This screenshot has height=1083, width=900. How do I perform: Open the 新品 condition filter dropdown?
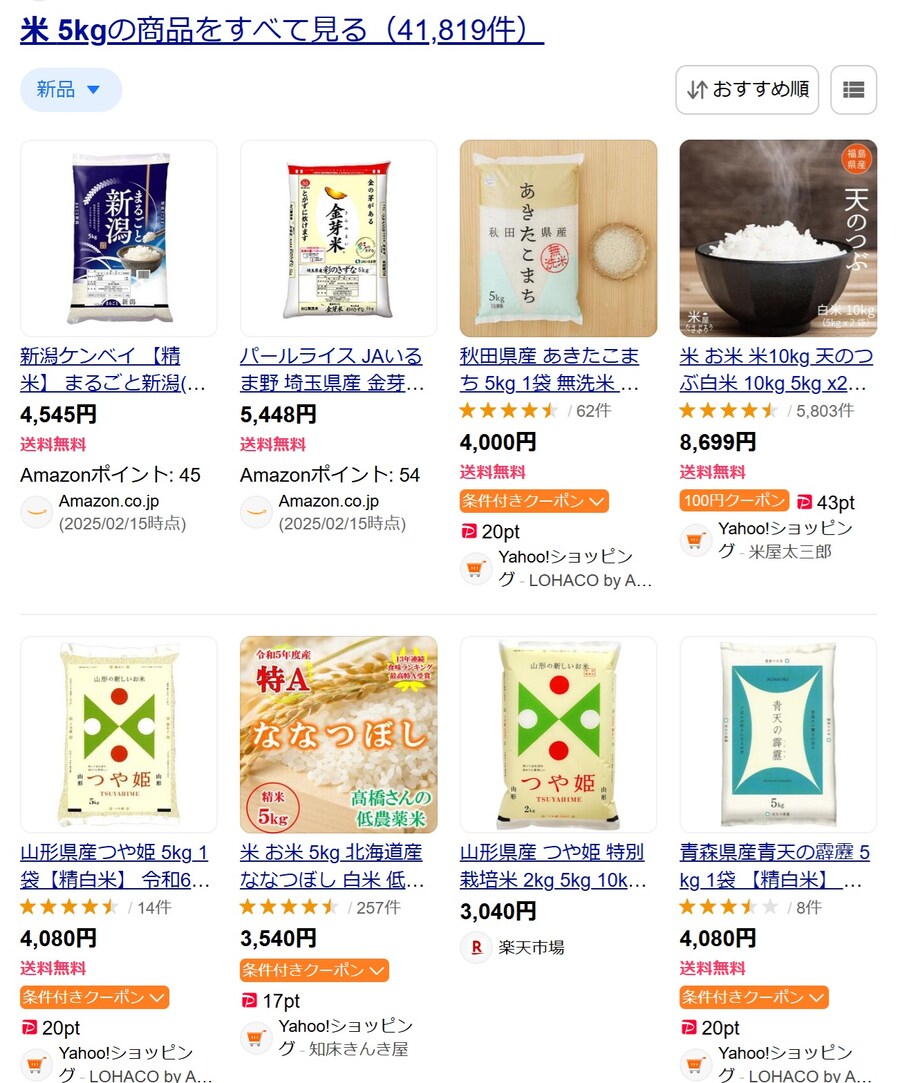click(x=70, y=90)
